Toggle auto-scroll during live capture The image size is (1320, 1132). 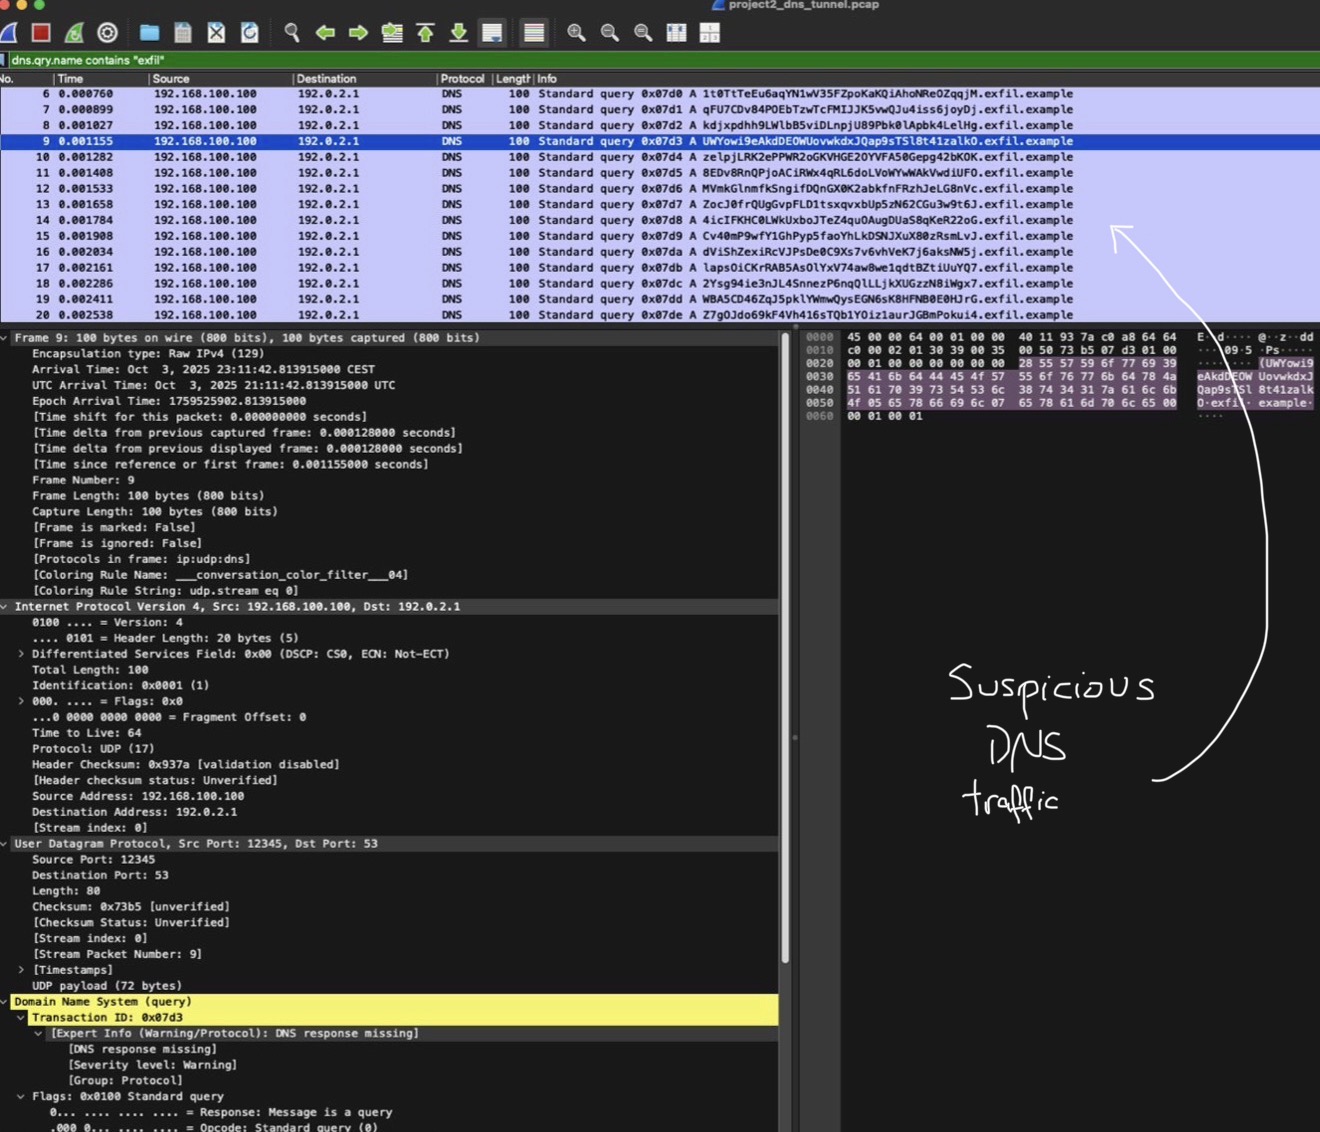pos(492,33)
